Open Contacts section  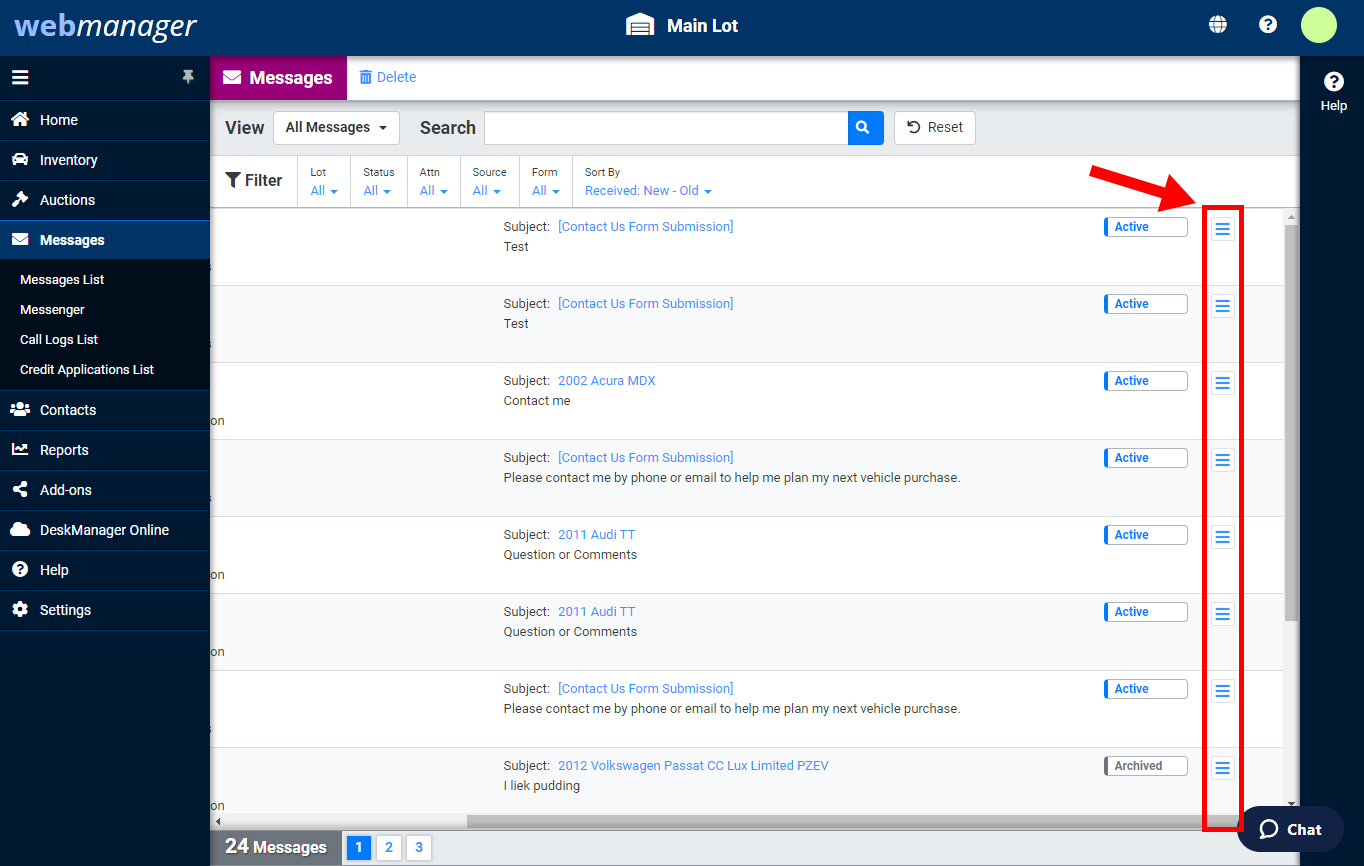[105, 410]
